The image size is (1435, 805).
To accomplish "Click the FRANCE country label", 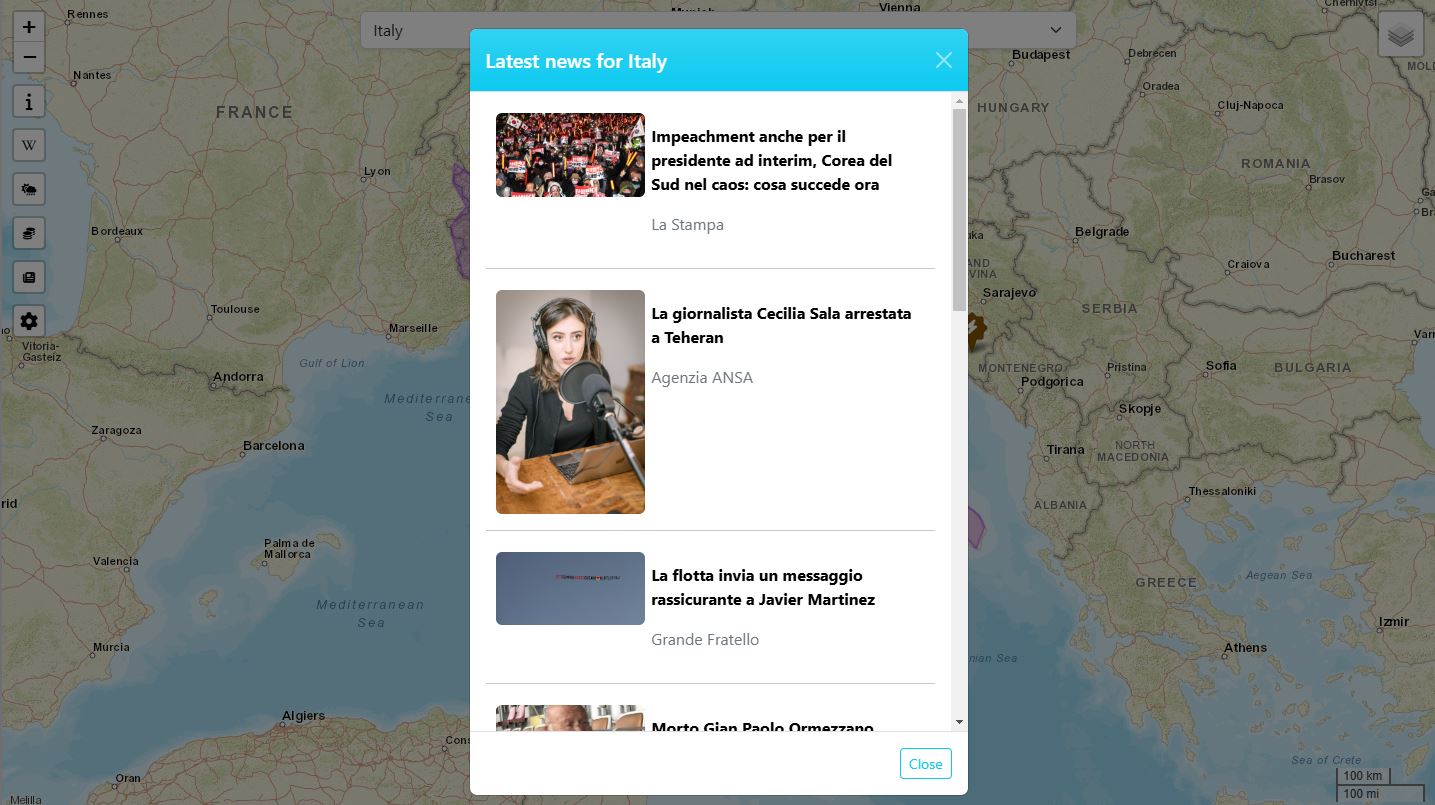I will (x=254, y=113).
